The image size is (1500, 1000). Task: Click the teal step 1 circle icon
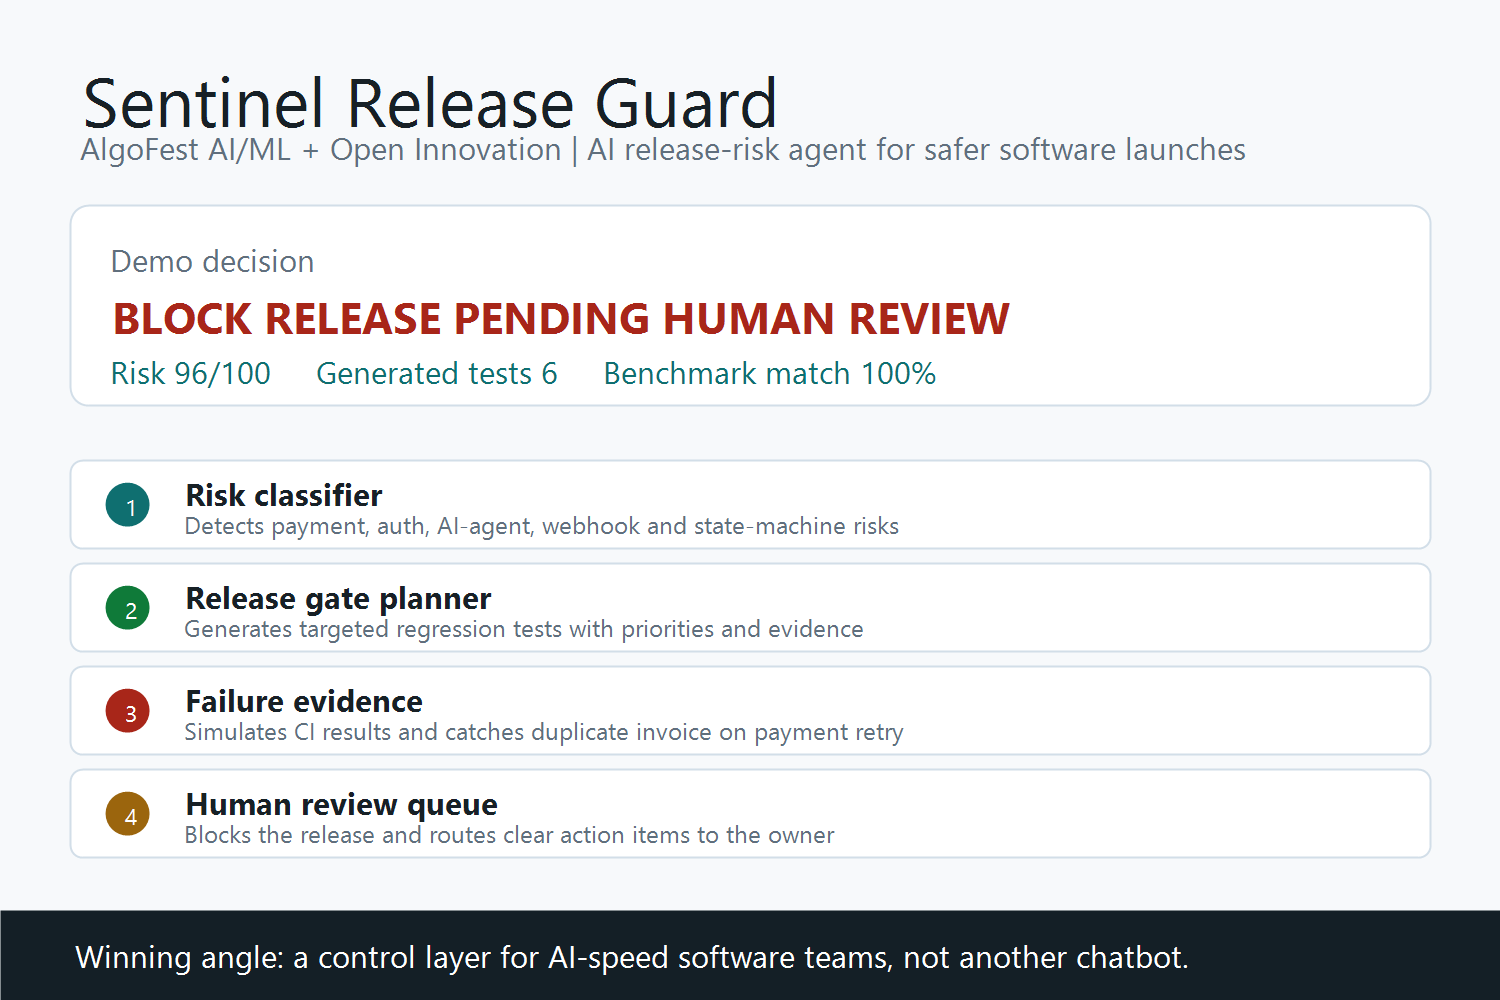pos(128,505)
